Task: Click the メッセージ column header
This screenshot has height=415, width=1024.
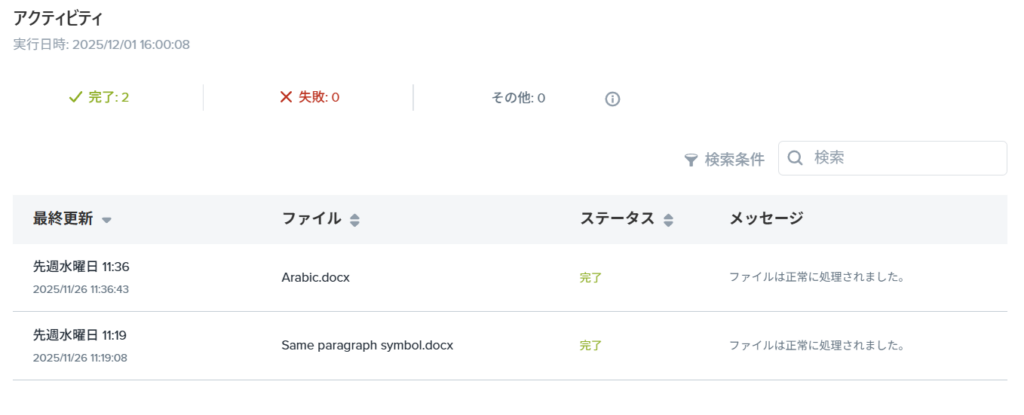Action: tap(766, 219)
